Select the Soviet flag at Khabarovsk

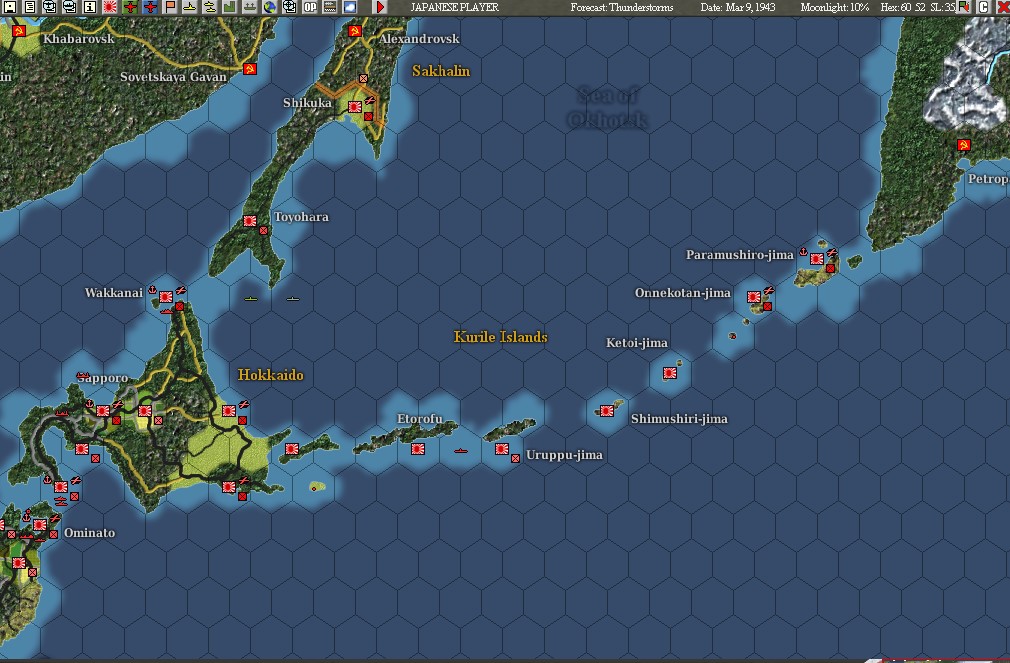tap(19, 31)
